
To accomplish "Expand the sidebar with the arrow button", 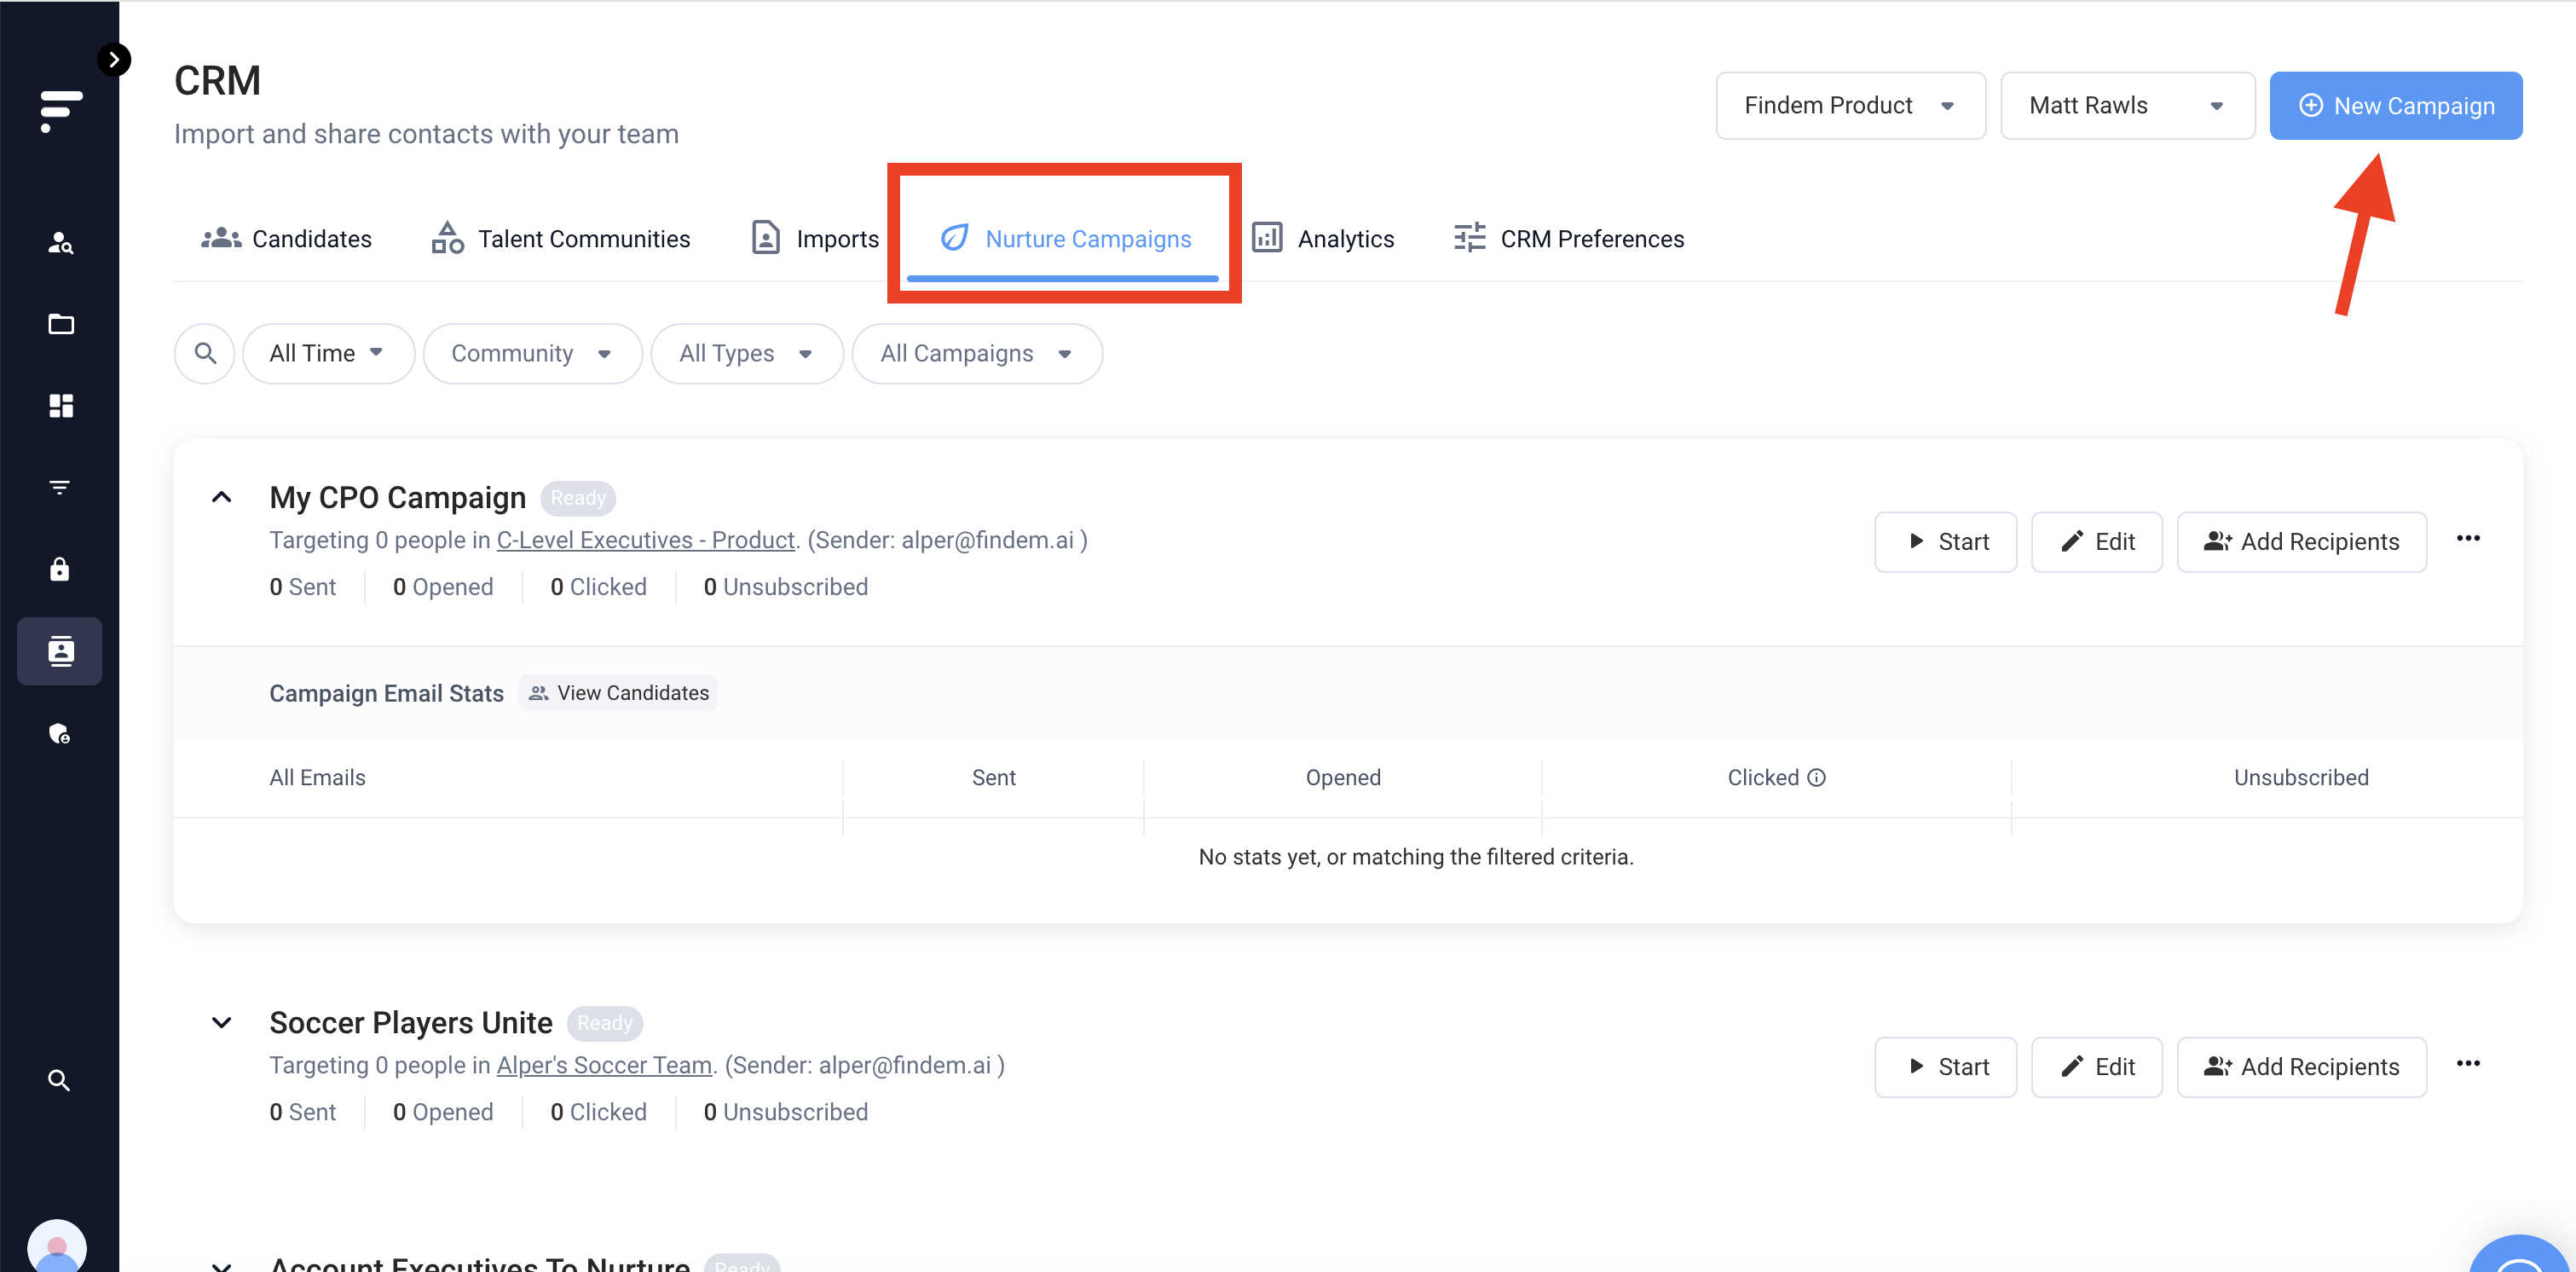I will click(x=114, y=60).
